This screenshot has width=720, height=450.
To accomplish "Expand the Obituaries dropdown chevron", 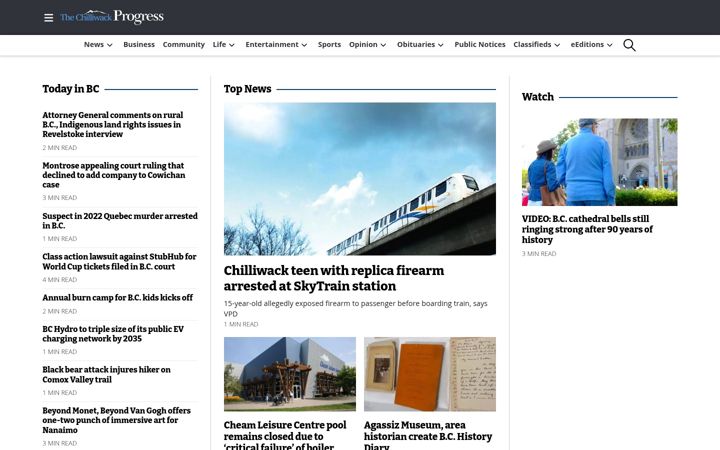I will (440, 45).
